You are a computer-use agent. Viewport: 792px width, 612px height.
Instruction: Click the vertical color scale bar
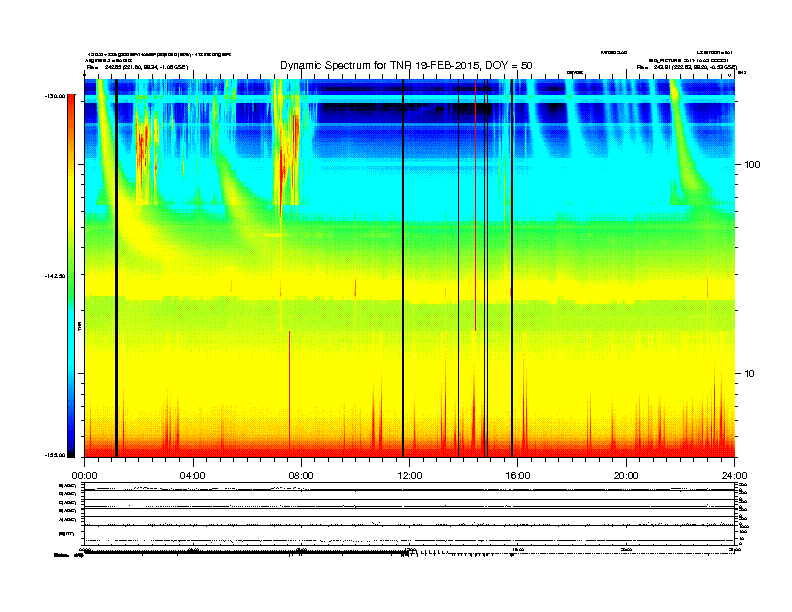(x=71, y=276)
